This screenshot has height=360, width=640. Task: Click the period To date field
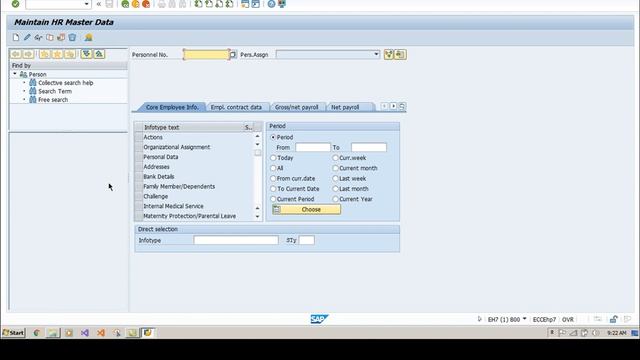click(x=369, y=147)
